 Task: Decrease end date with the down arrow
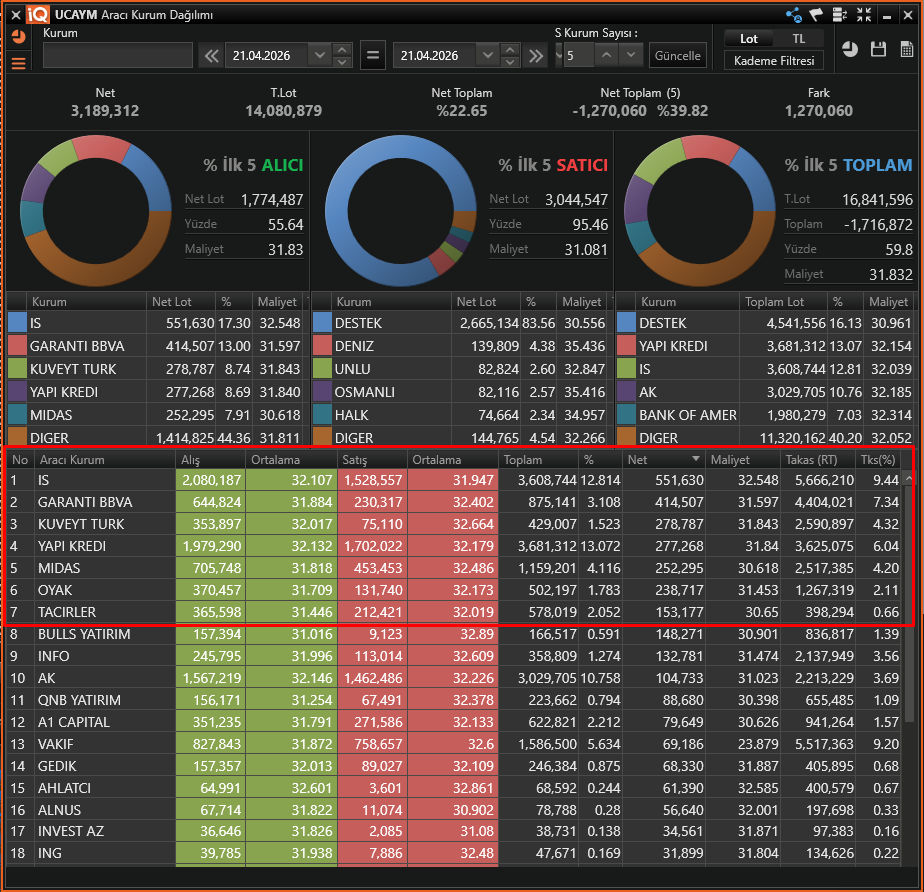point(510,62)
